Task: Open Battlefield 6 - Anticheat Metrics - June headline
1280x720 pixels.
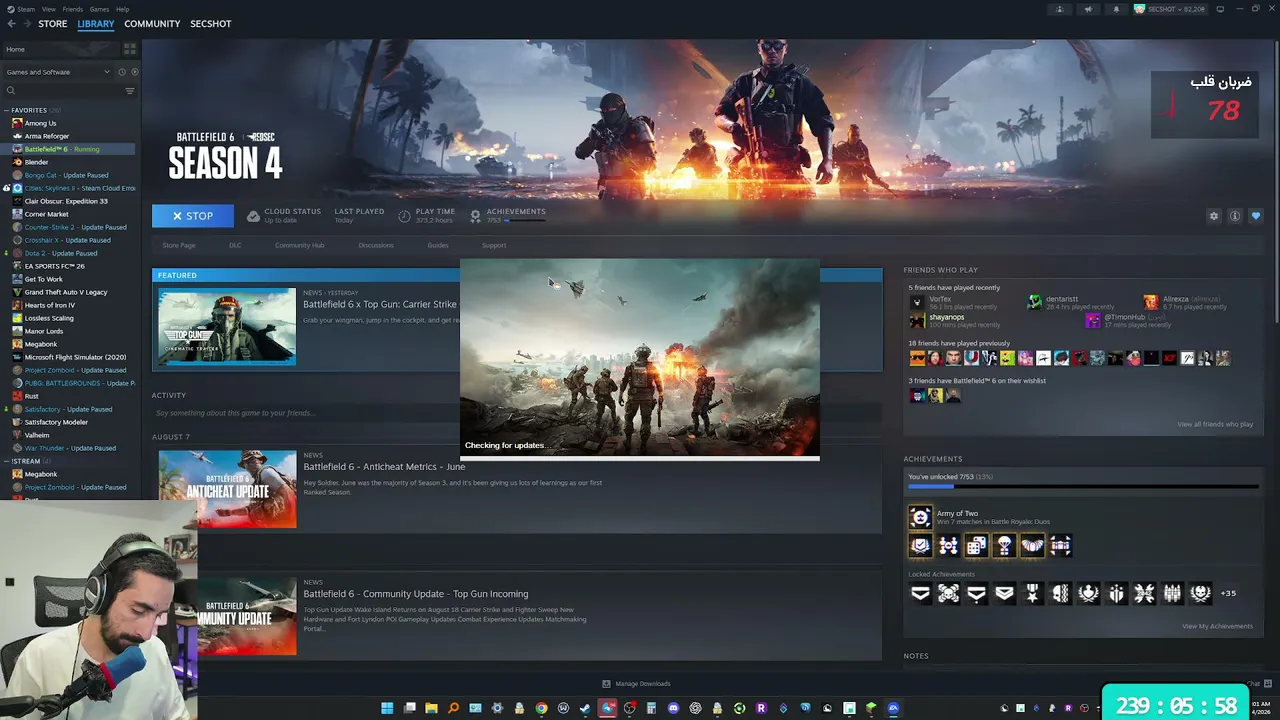Action: 384,467
